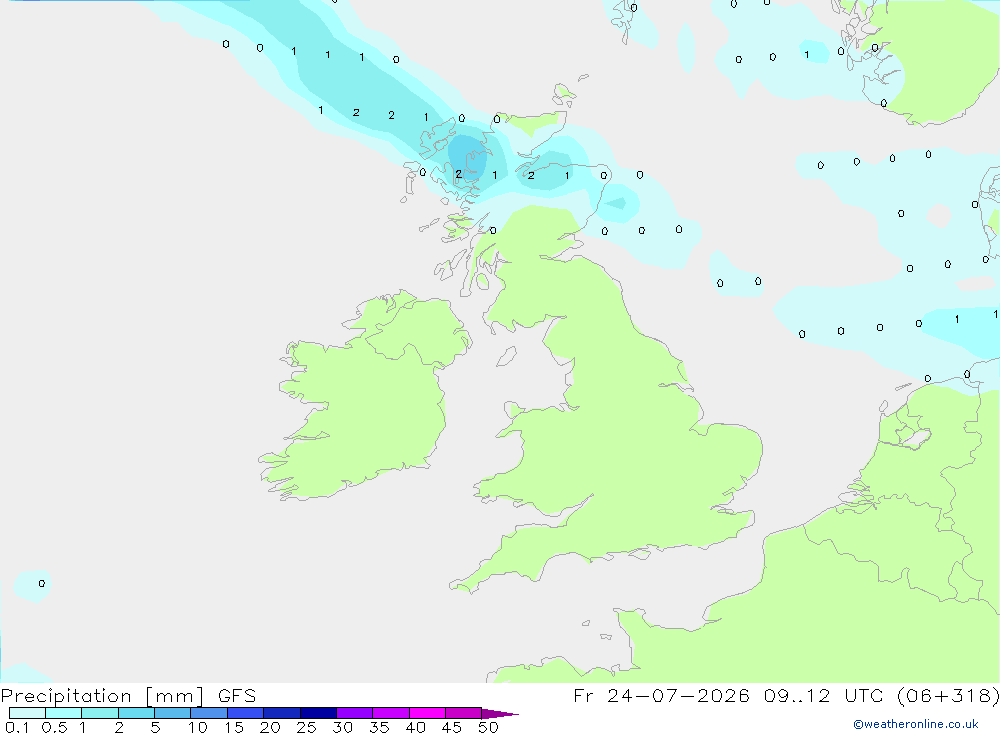Click the 15–20 mm legend color box
This screenshot has height=733, width=1000.
[x=246, y=713]
